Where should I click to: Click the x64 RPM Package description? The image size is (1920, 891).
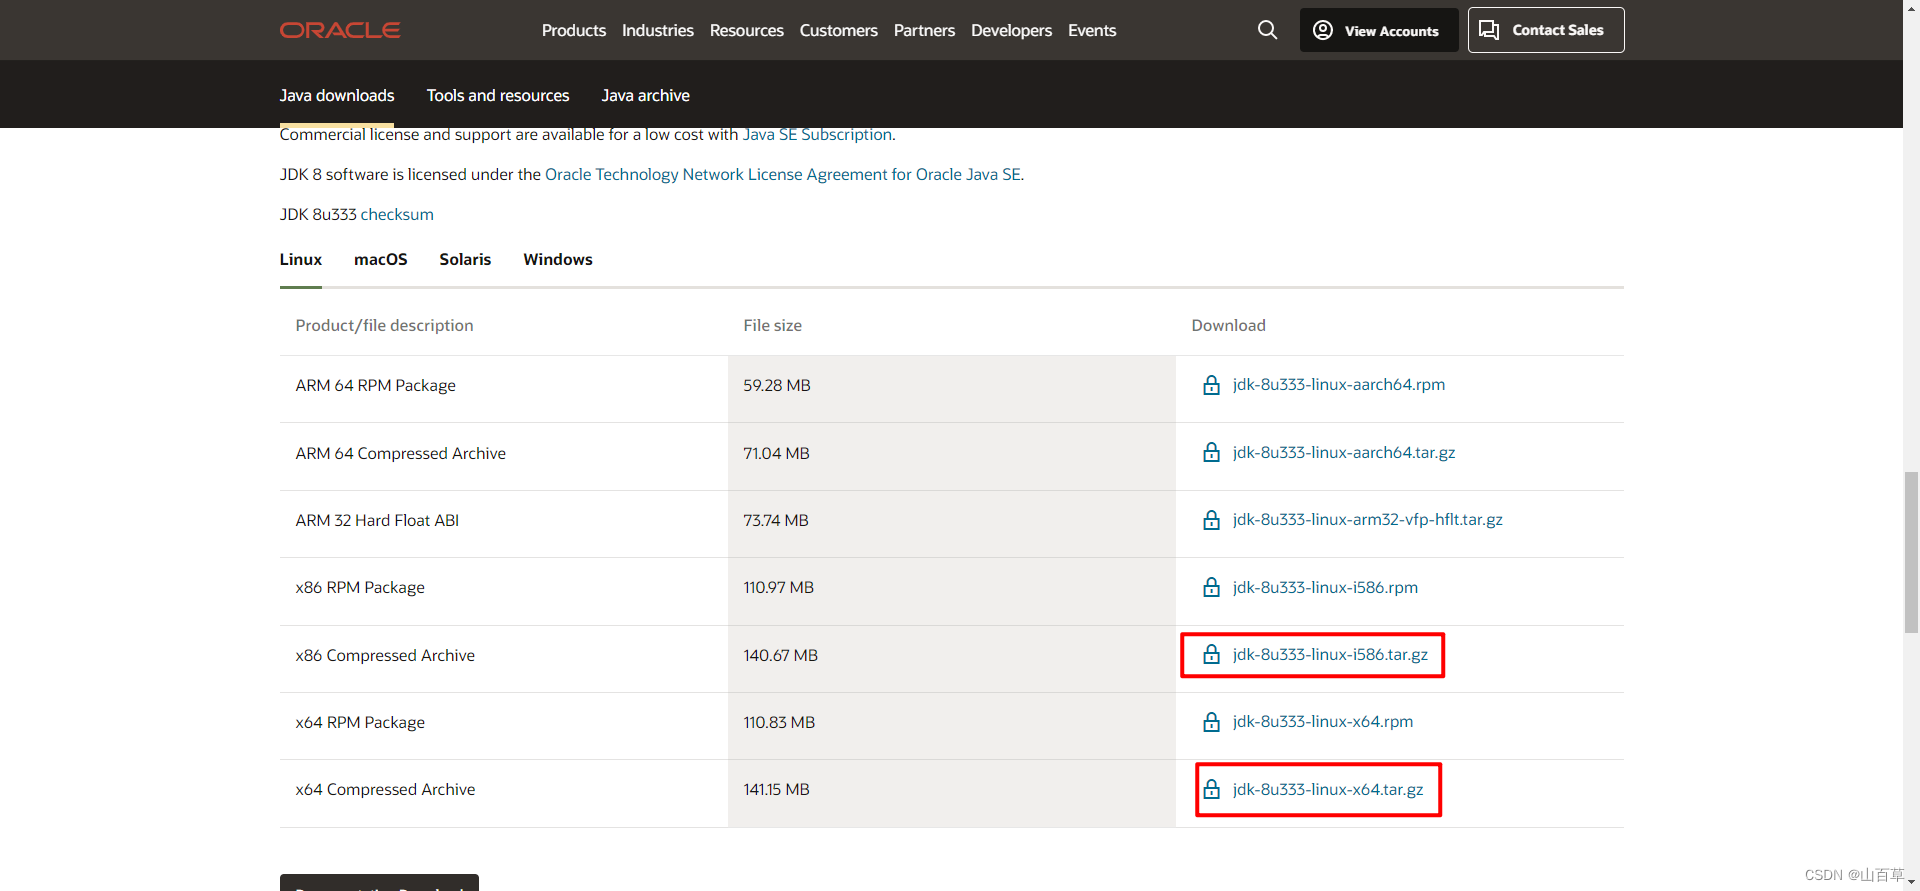tap(360, 722)
